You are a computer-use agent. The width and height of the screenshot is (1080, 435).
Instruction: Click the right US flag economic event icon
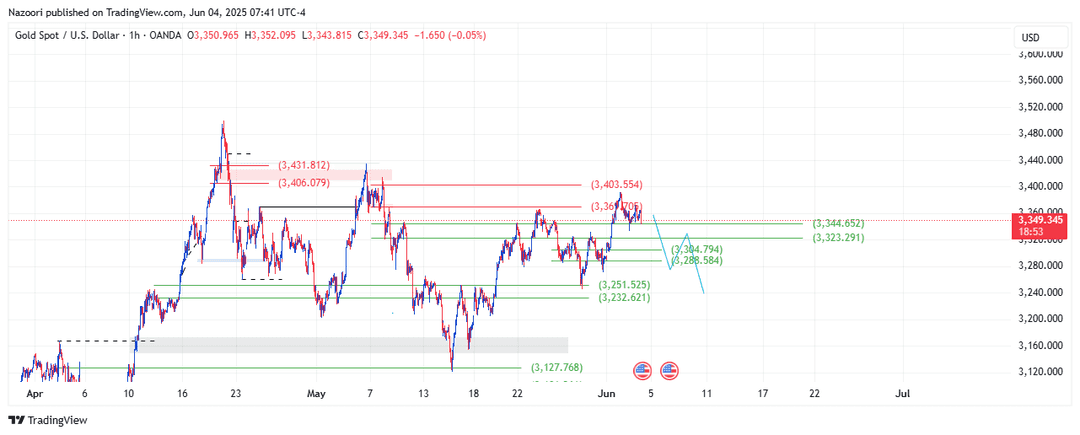[x=669, y=371]
